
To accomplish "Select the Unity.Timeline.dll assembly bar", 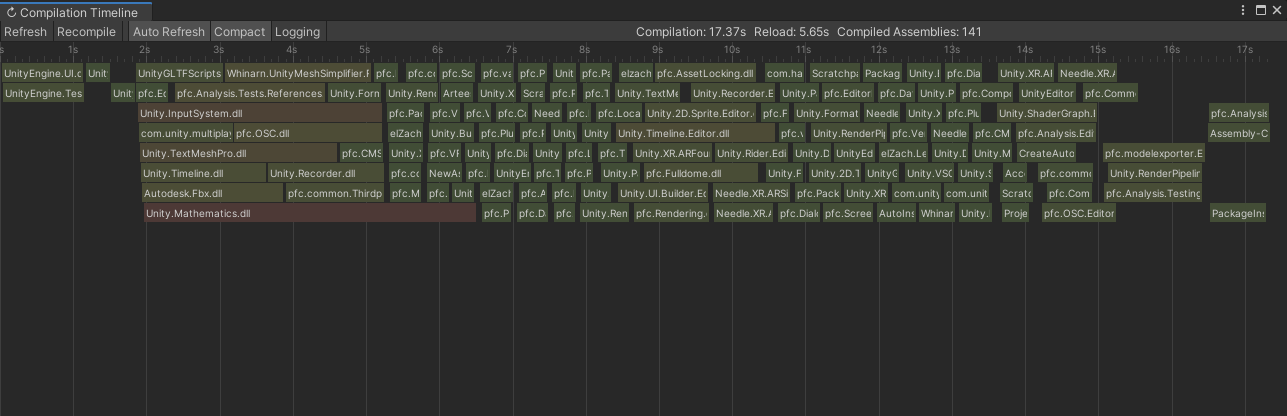I will 203,173.
